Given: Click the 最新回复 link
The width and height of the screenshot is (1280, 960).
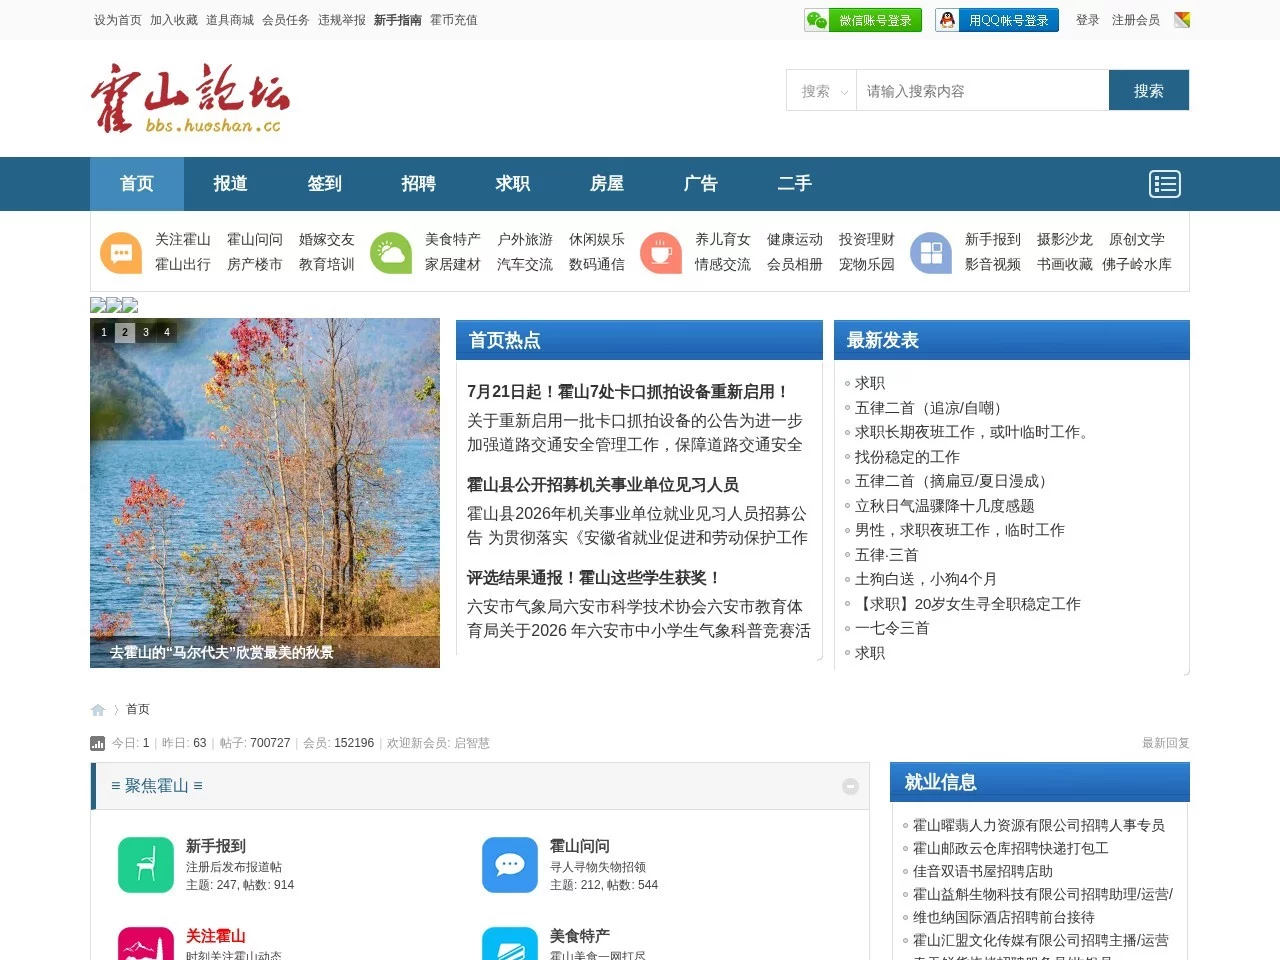Looking at the screenshot, I should pyautogui.click(x=1166, y=743).
